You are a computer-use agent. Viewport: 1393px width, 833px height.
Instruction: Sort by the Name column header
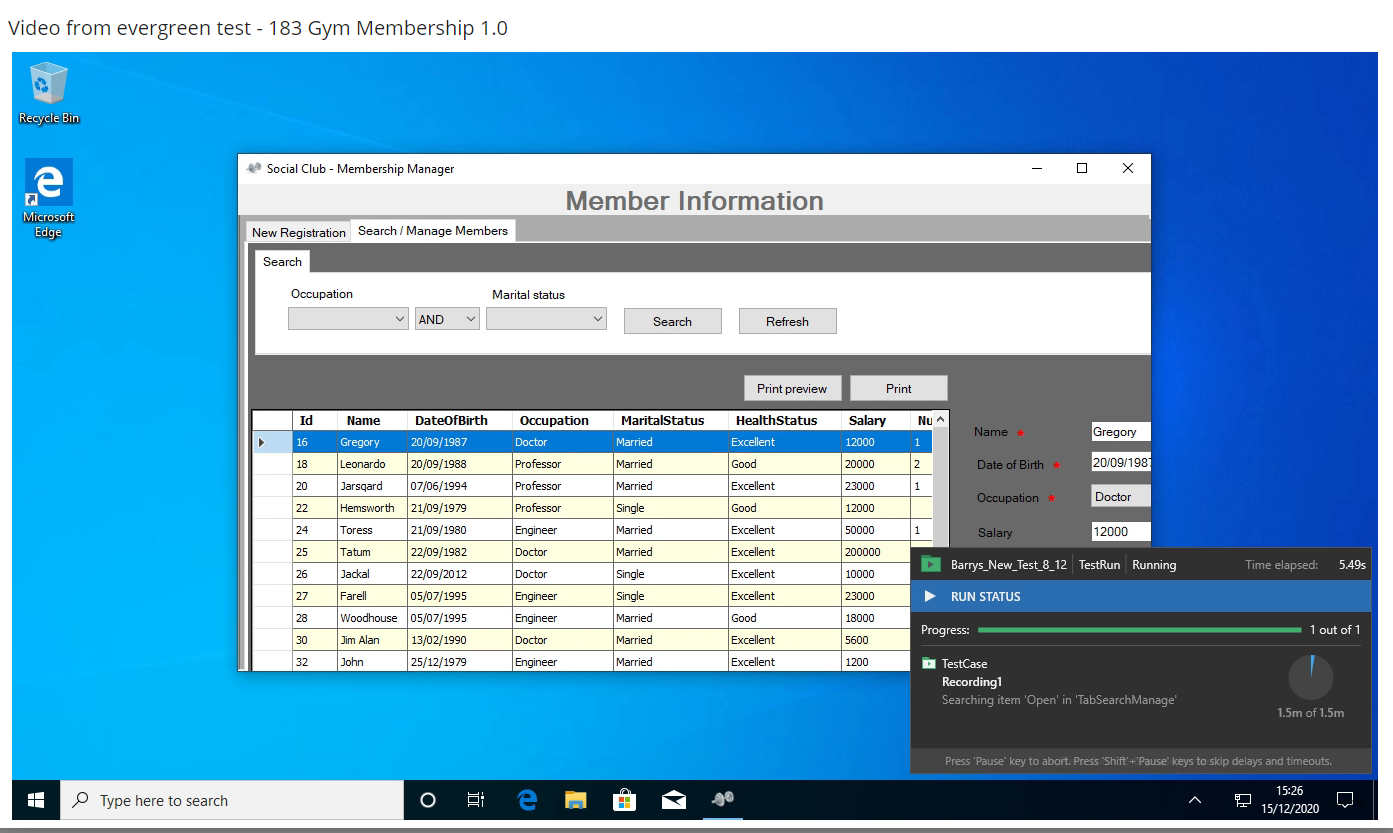[371, 420]
